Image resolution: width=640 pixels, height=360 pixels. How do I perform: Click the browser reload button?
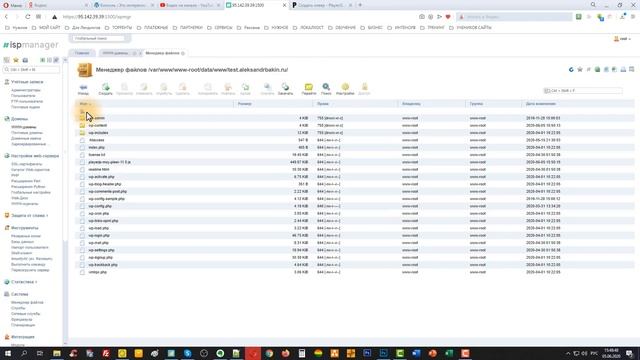27,17
